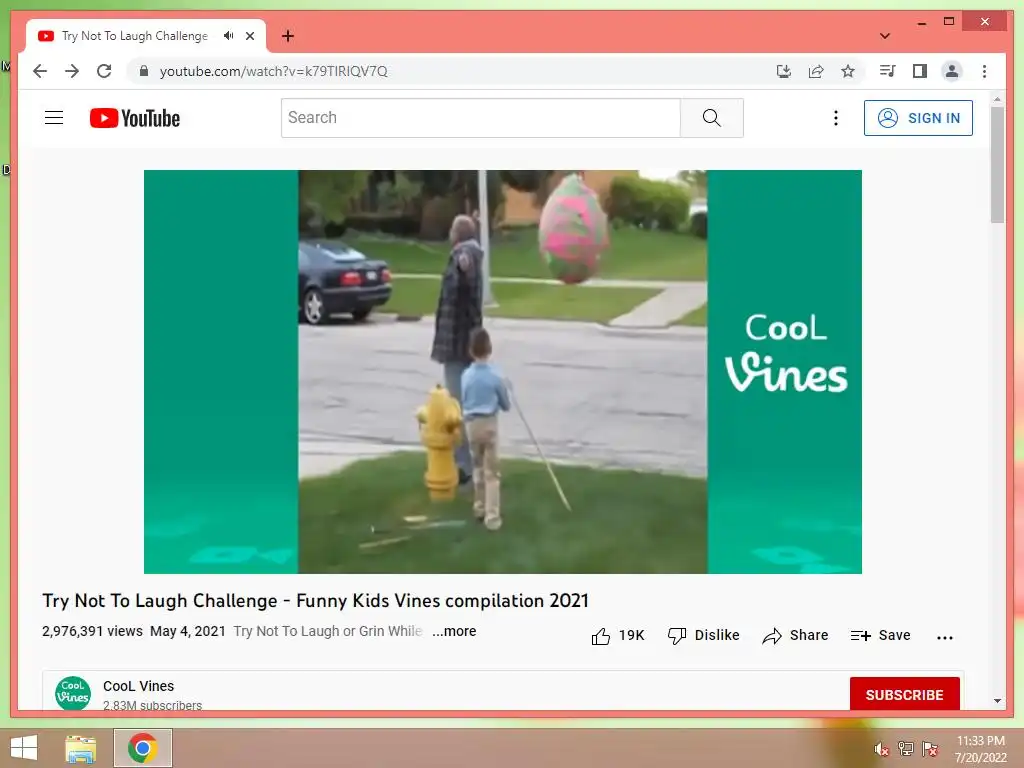Focus the YouTube Search input field

[481, 118]
